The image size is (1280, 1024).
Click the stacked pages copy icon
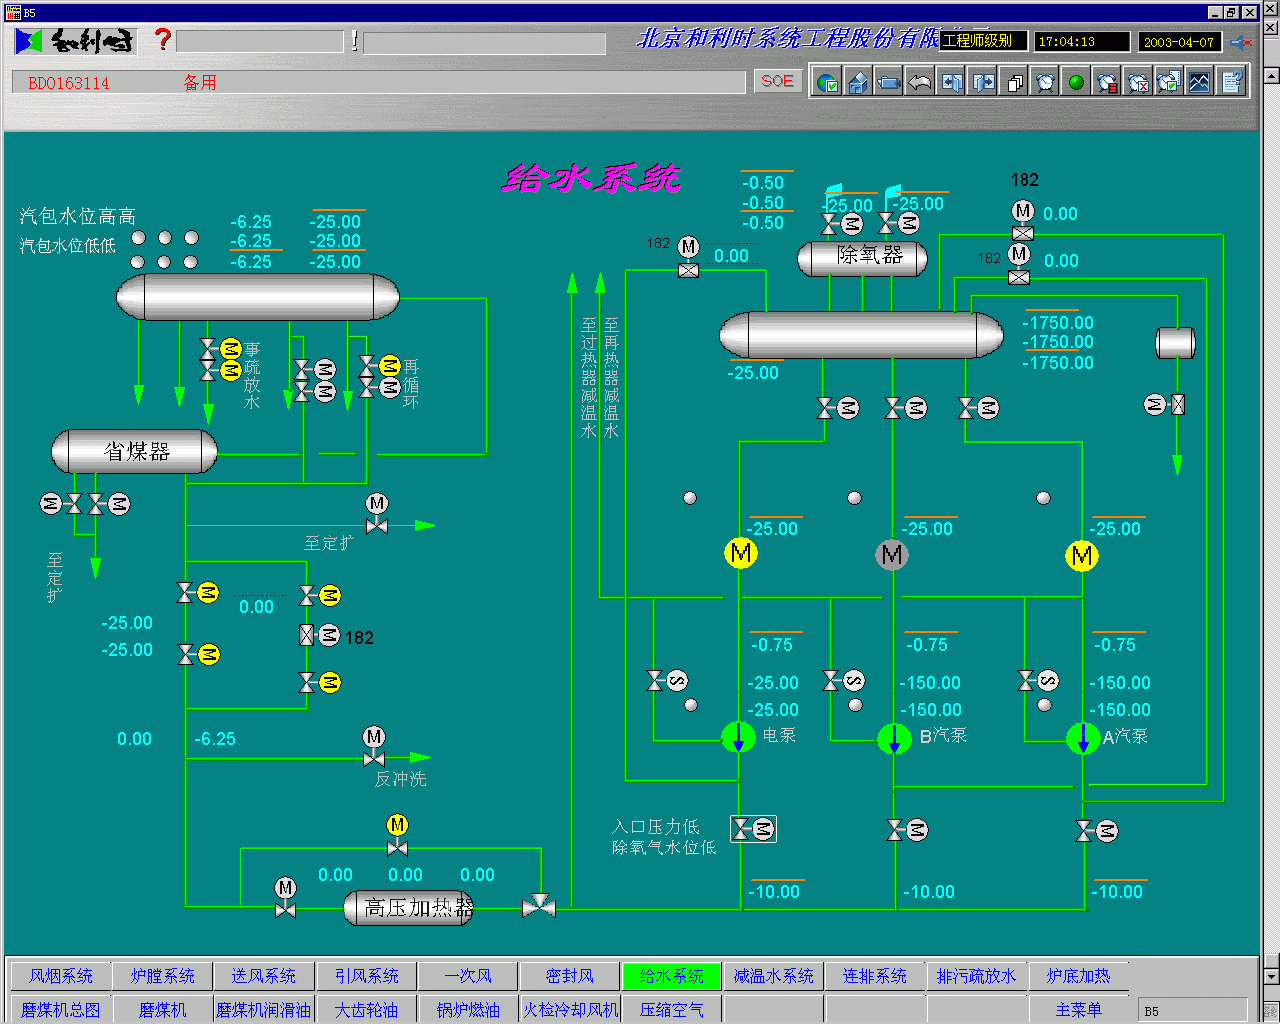[1014, 83]
